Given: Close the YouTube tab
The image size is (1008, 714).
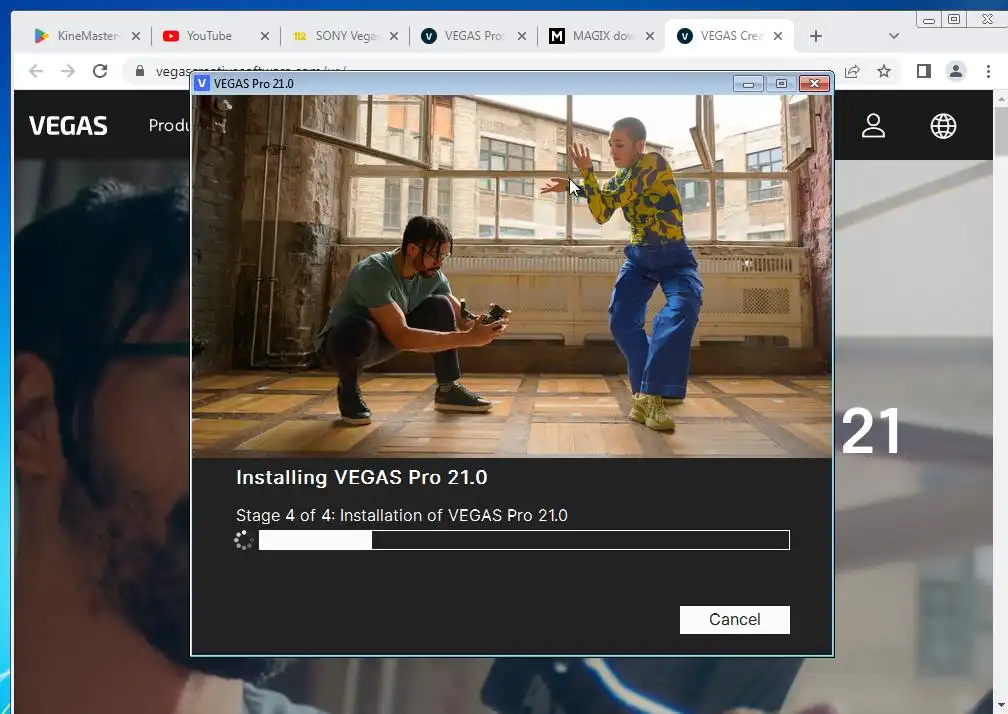Looking at the screenshot, I should 265,36.
